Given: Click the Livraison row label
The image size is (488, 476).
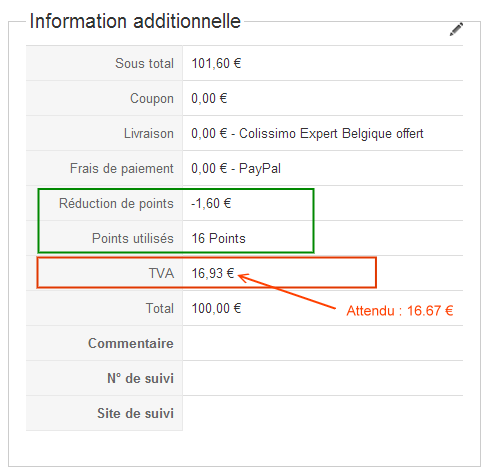Looking at the screenshot, I should [x=149, y=133].
